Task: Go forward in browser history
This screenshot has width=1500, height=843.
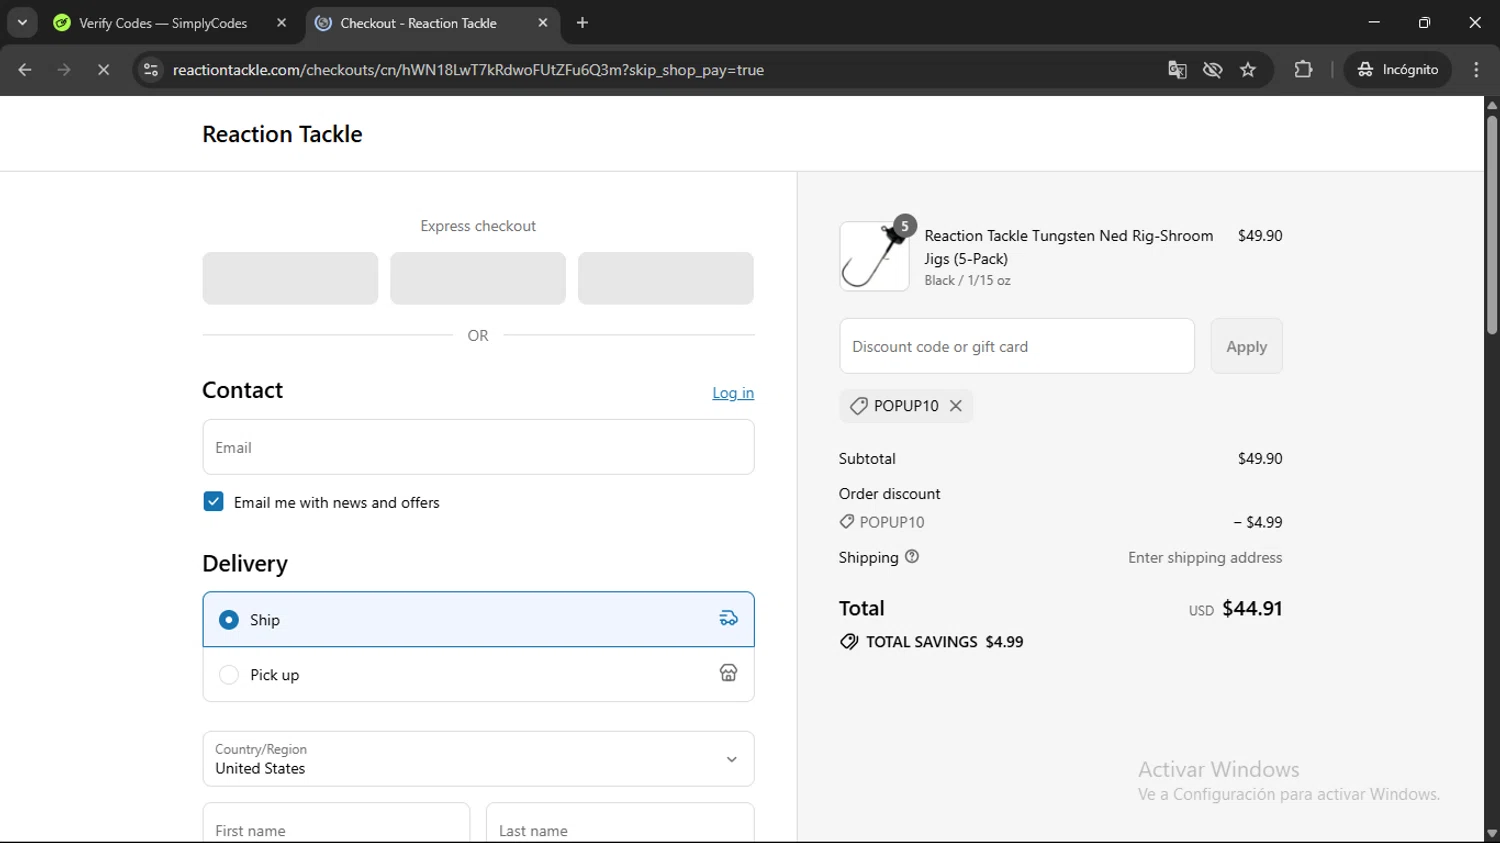Action: pyautogui.click(x=64, y=70)
